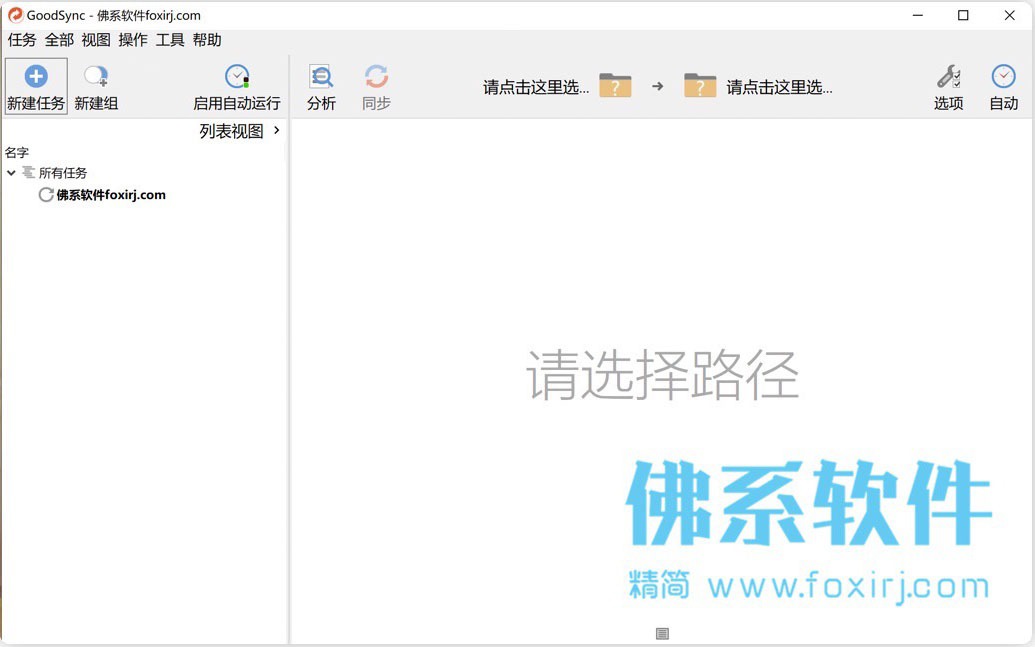Open the 工具 menu

[170, 40]
